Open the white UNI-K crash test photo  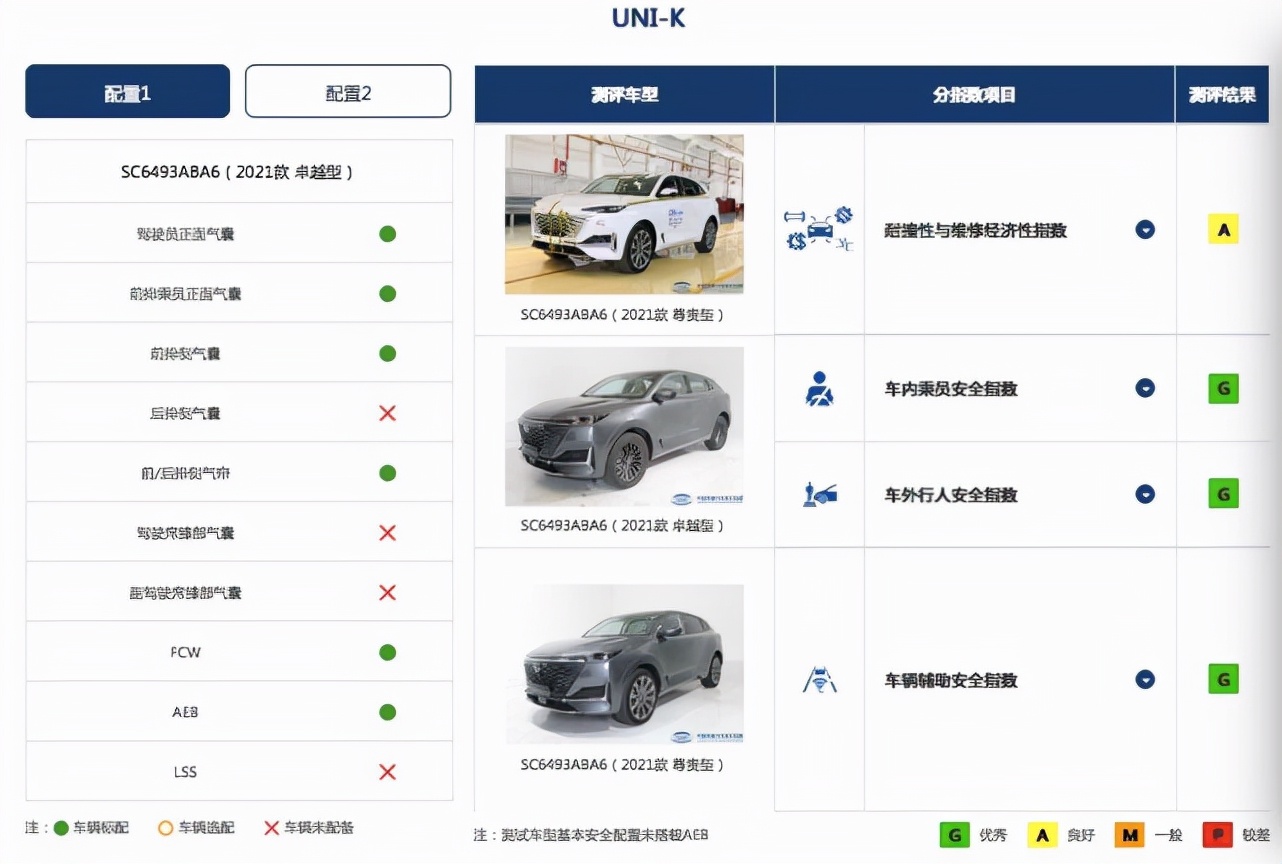tap(624, 214)
